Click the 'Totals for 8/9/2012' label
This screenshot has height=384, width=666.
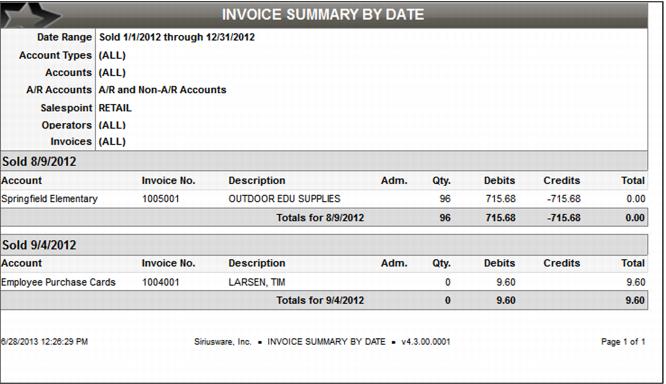(x=320, y=218)
